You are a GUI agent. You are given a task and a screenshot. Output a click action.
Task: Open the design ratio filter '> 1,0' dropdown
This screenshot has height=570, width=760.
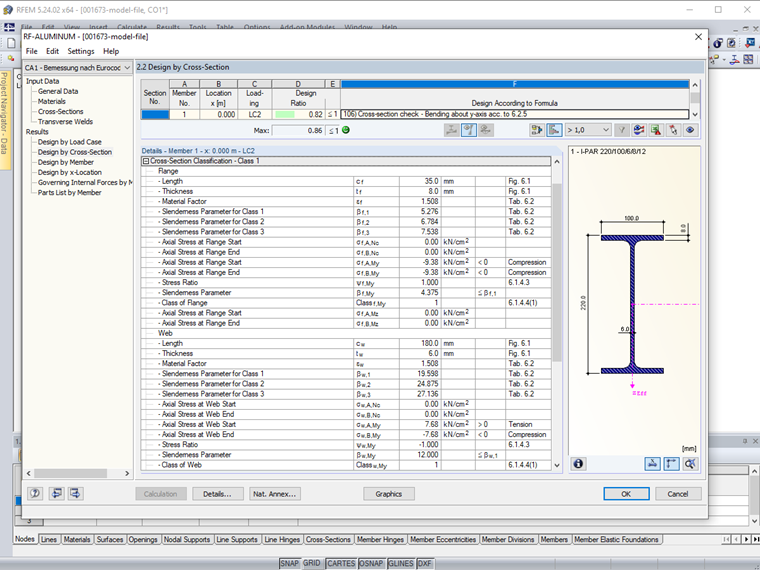(x=604, y=130)
